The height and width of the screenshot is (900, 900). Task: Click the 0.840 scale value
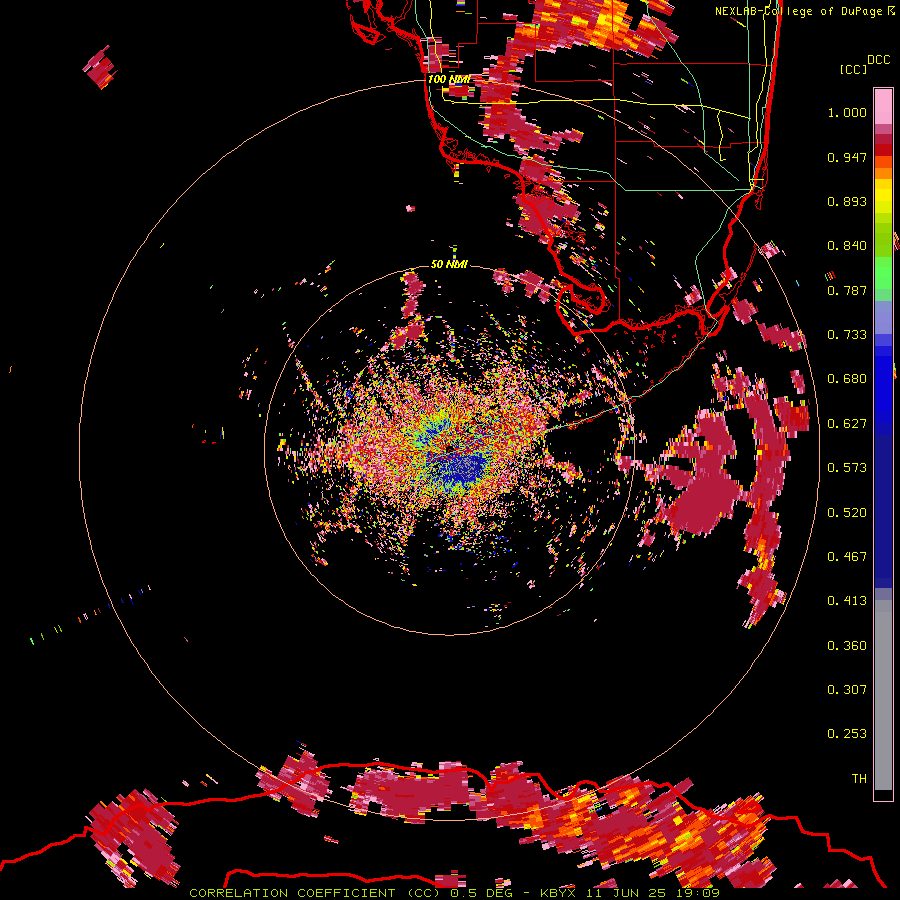click(847, 246)
